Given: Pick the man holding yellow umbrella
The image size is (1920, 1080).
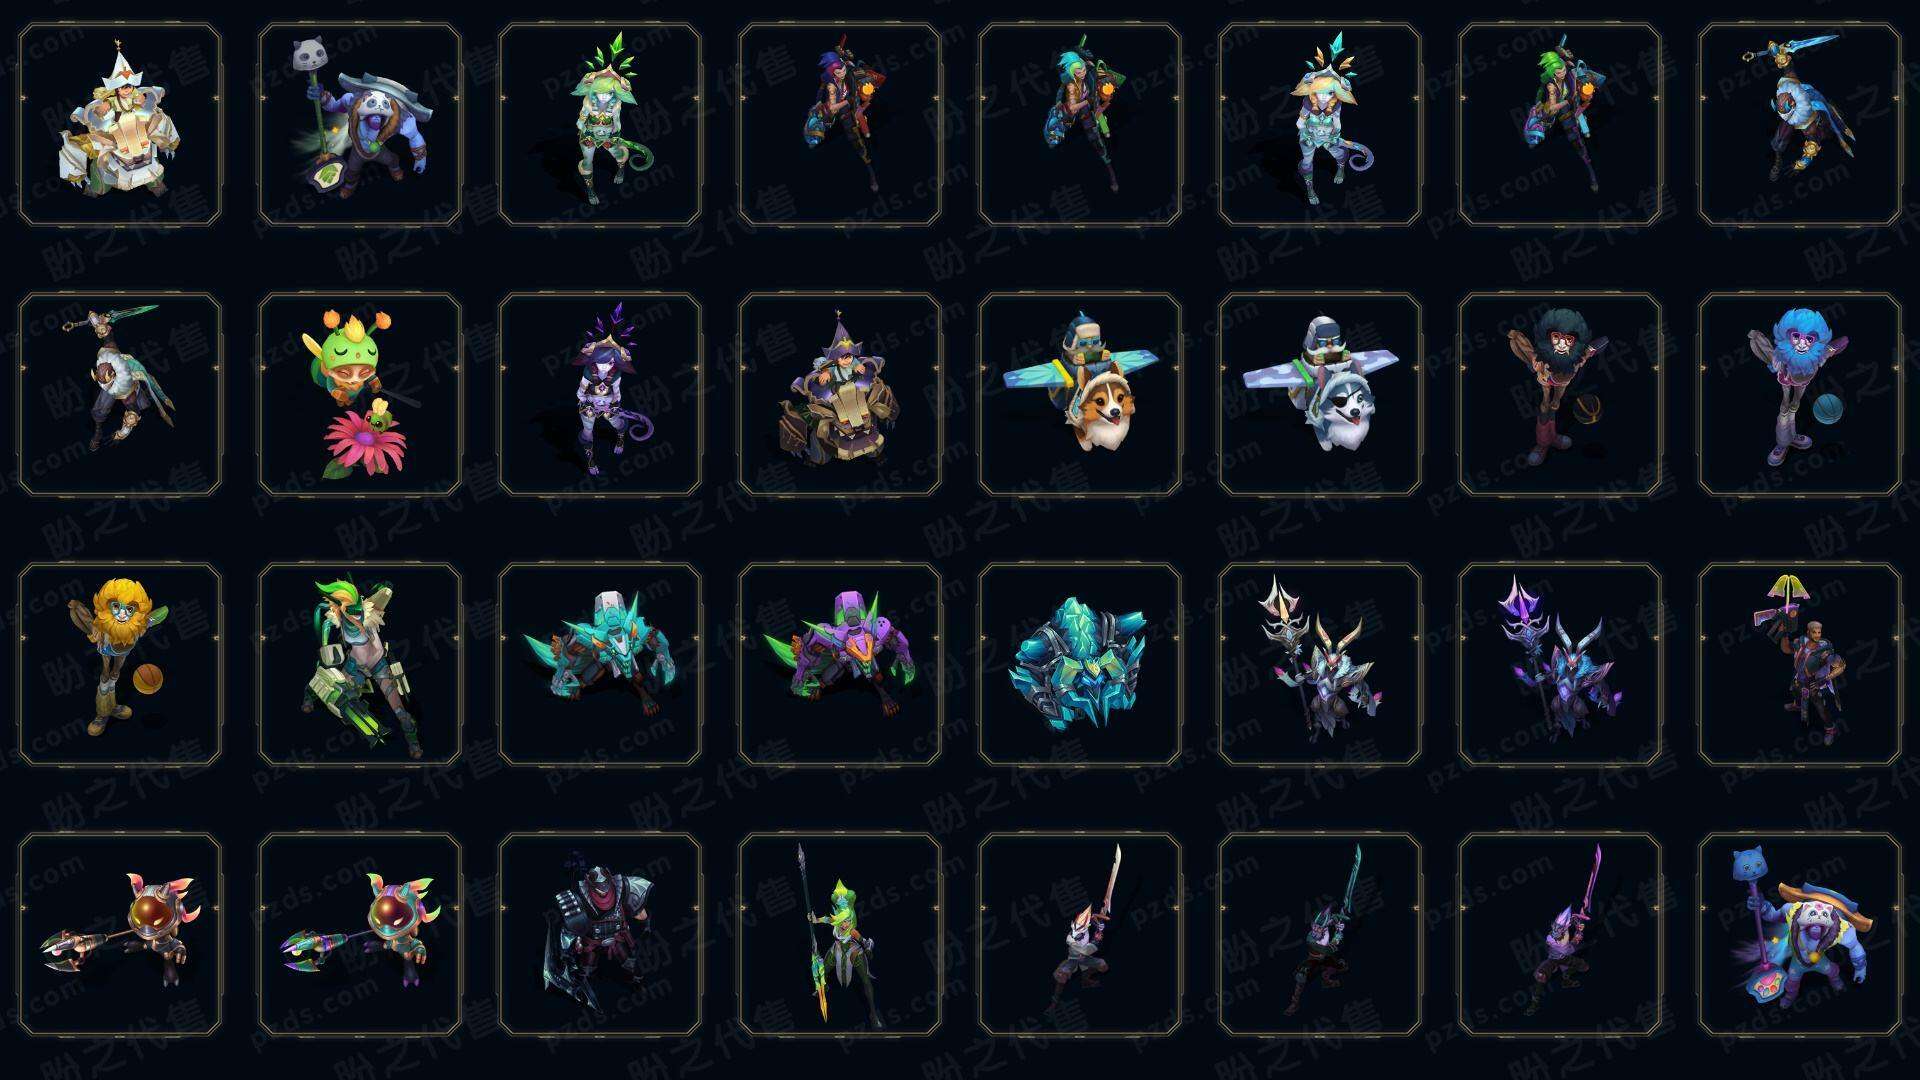Looking at the screenshot, I should (x=1800, y=664).
